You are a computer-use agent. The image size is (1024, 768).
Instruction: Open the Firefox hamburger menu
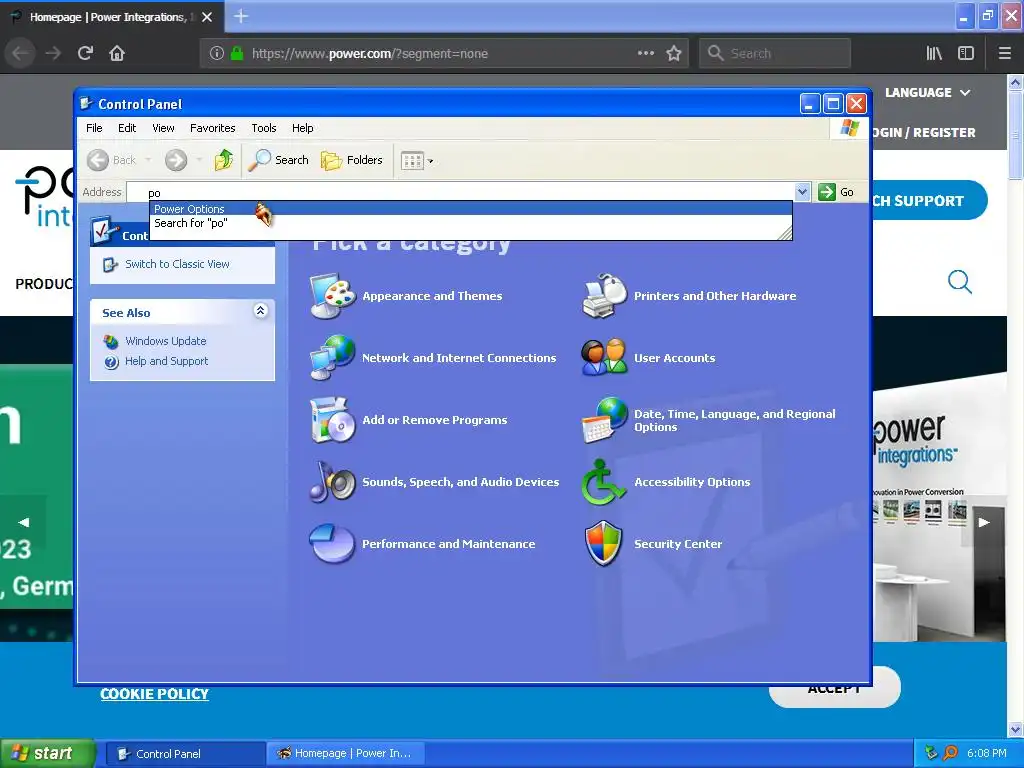pyautogui.click(x=1005, y=53)
